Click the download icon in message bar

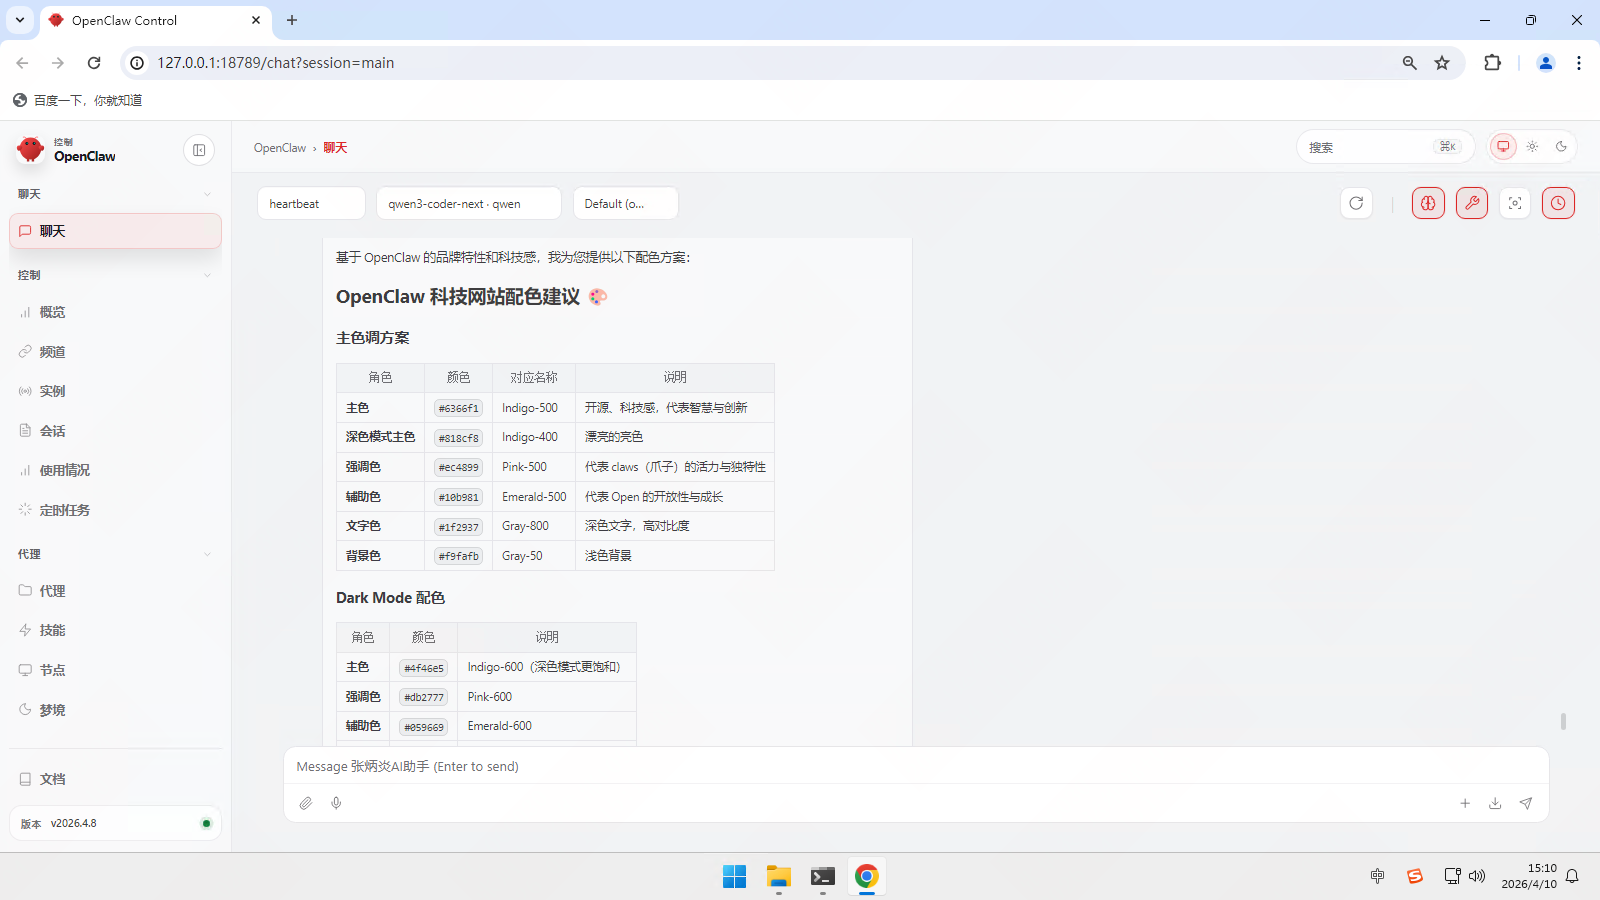(1495, 803)
